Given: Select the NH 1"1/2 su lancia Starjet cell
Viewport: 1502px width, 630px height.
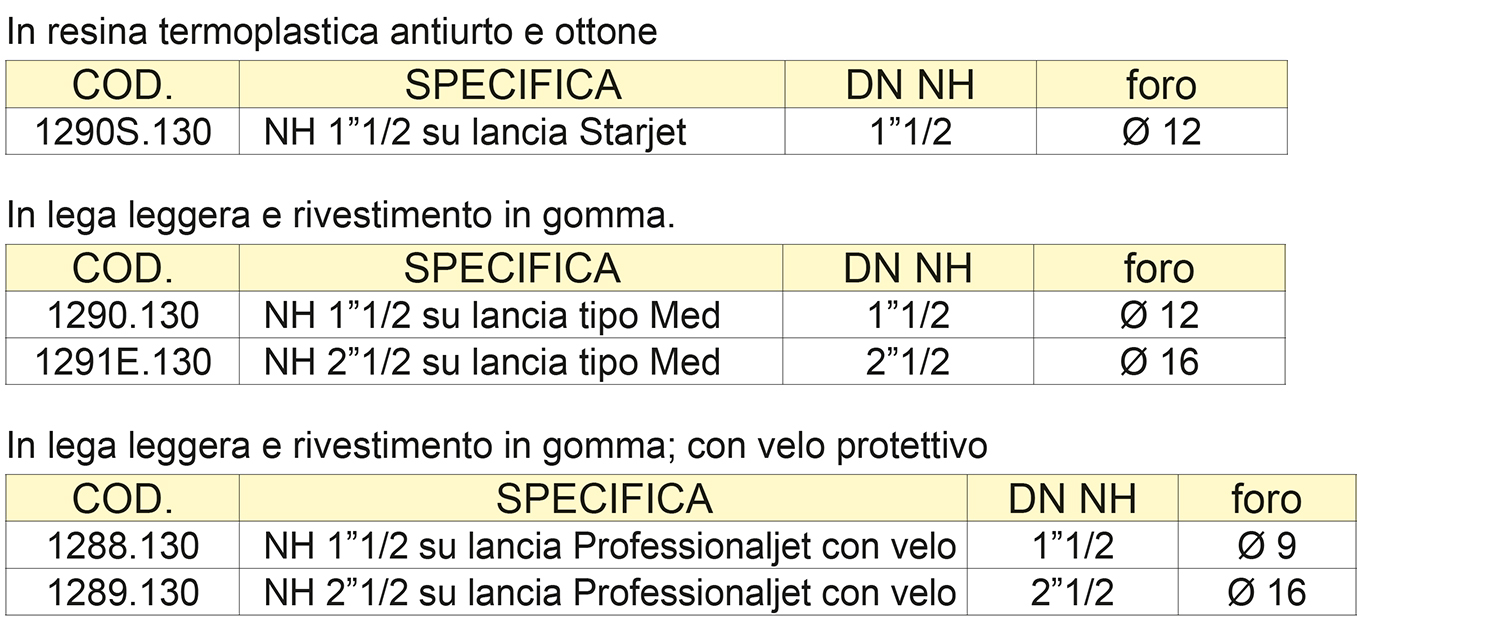Looking at the screenshot, I should [x=475, y=132].
